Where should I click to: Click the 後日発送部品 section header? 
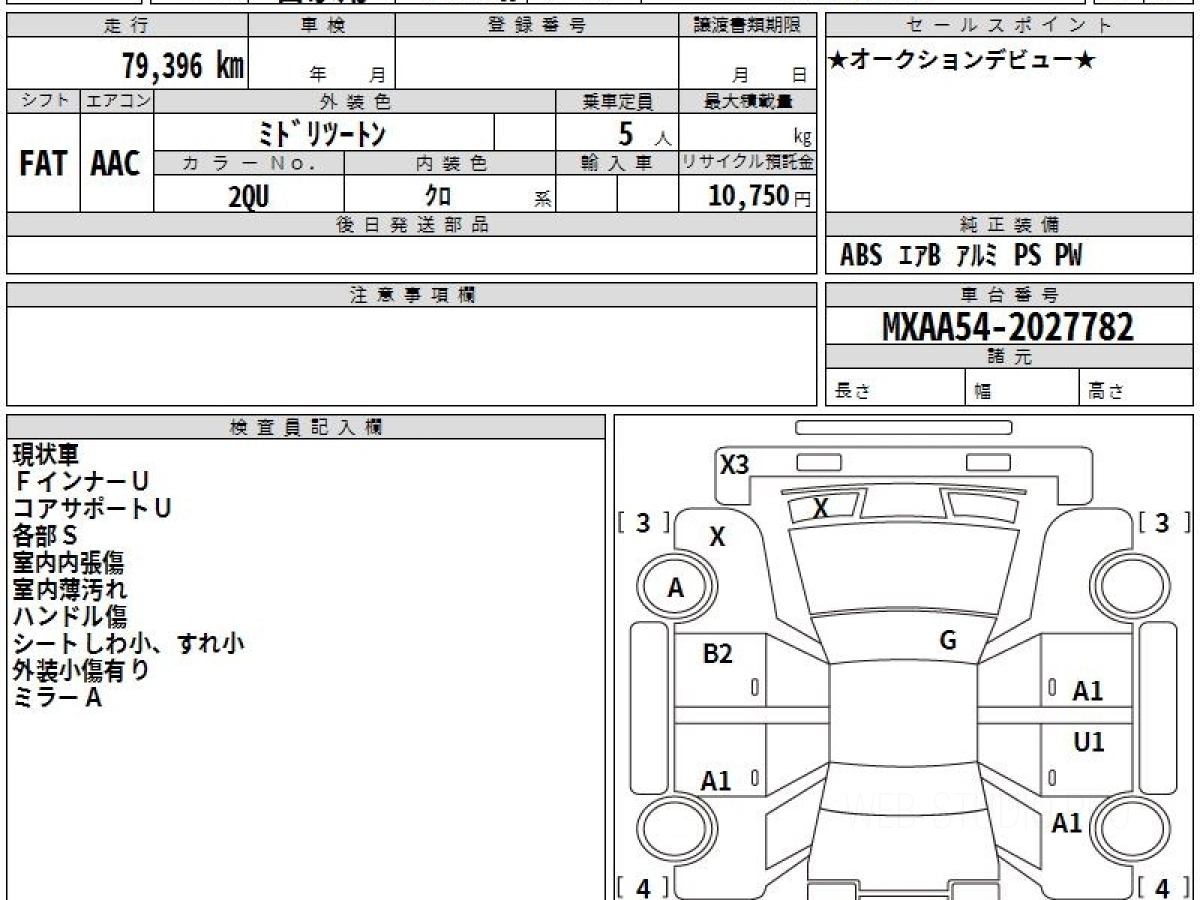coord(411,225)
